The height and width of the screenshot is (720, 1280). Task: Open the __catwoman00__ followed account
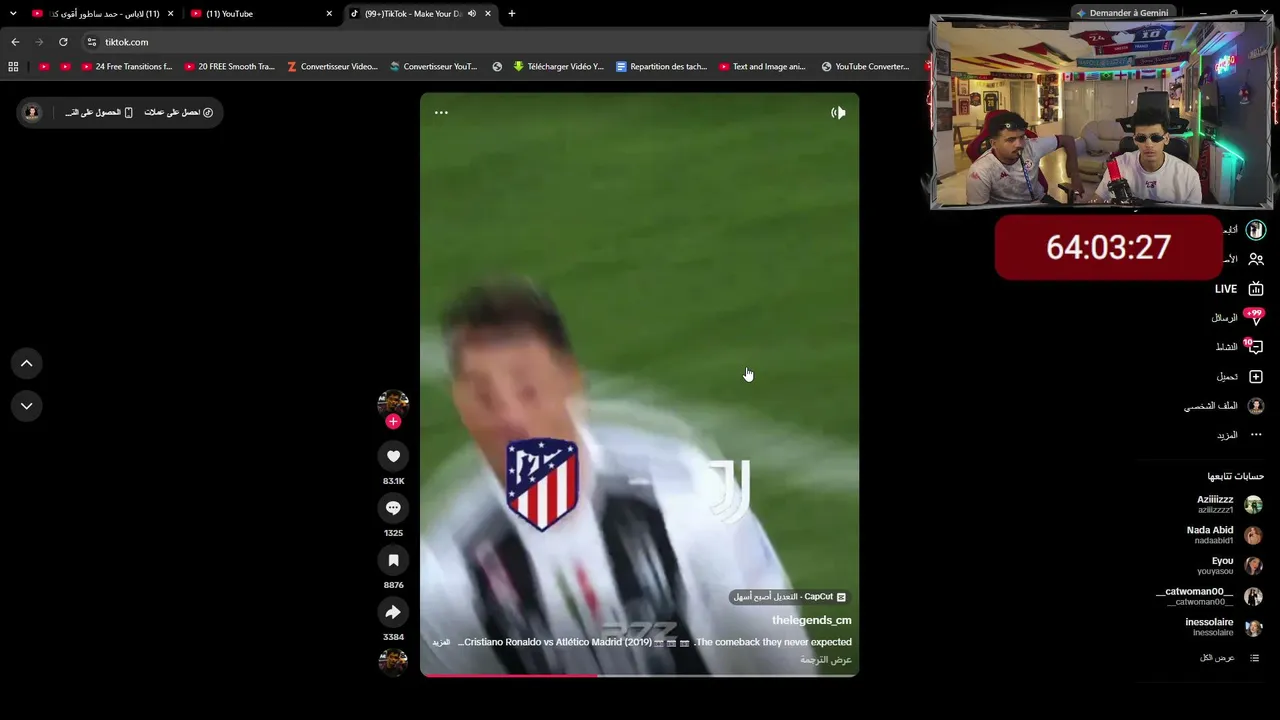pyautogui.click(x=1209, y=597)
